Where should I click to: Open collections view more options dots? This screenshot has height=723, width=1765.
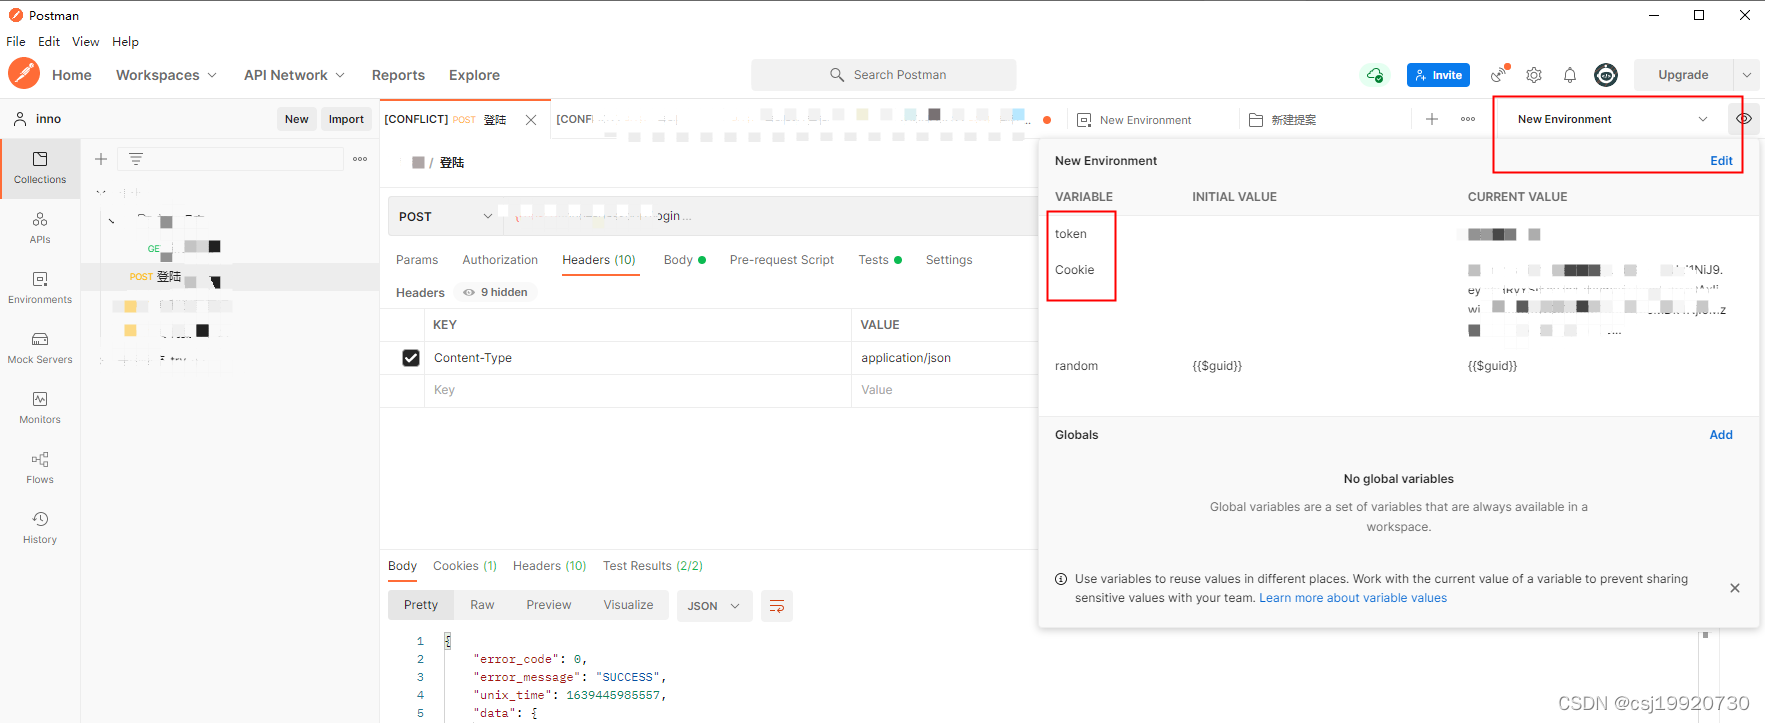[360, 159]
